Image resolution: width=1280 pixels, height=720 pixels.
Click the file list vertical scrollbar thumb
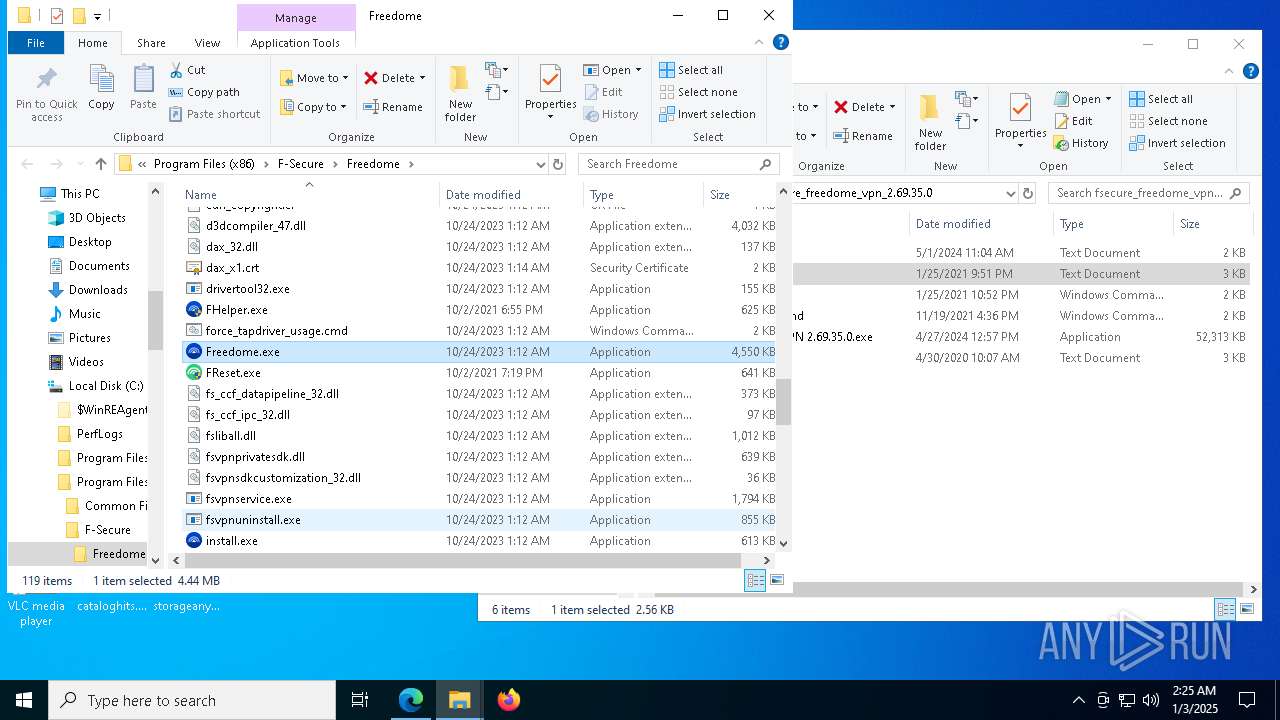tap(784, 402)
